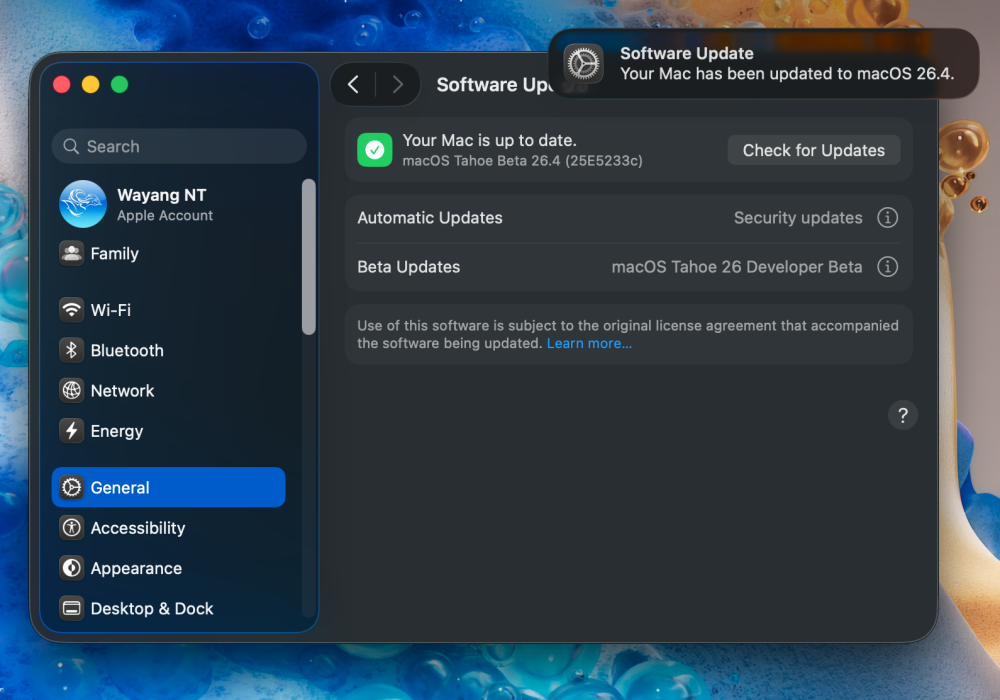This screenshot has width=1000, height=700.
Task: Click Check for Updates button
Action: pyautogui.click(x=814, y=150)
